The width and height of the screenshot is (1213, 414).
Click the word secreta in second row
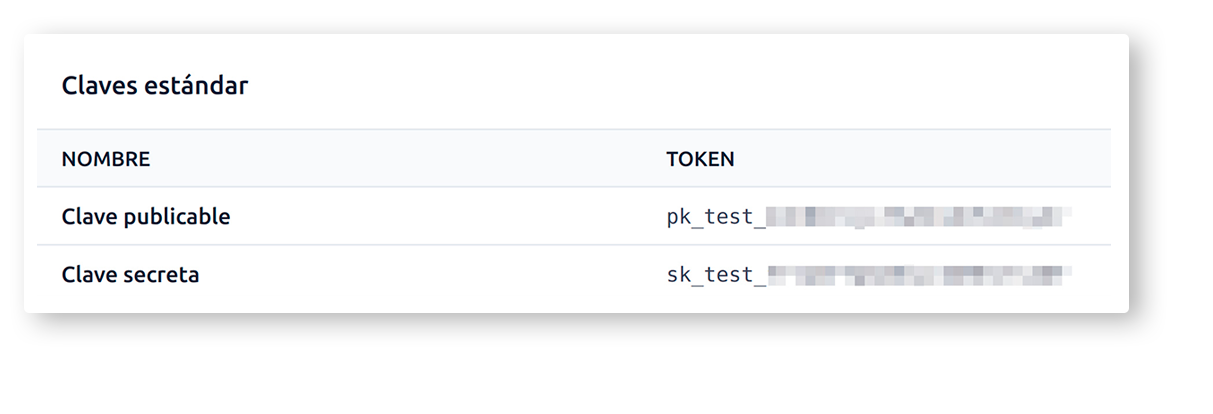[x=162, y=275]
